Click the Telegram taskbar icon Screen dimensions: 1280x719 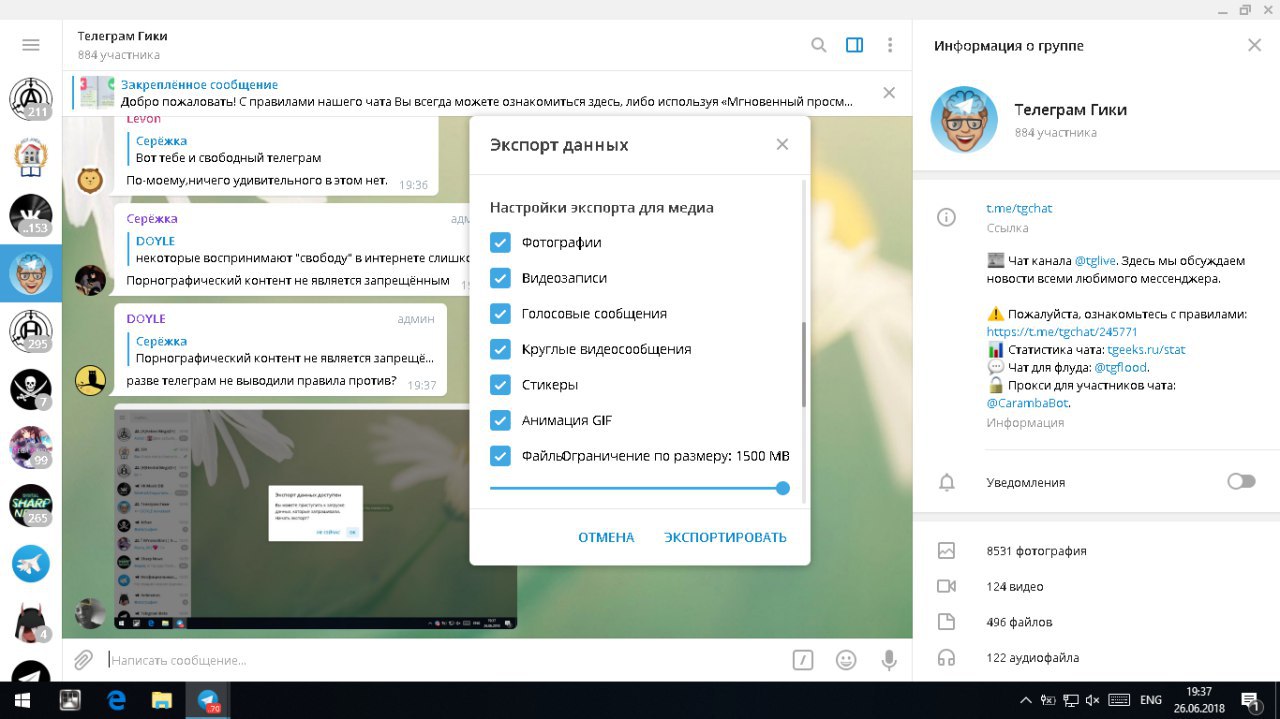tap(209, 700)
